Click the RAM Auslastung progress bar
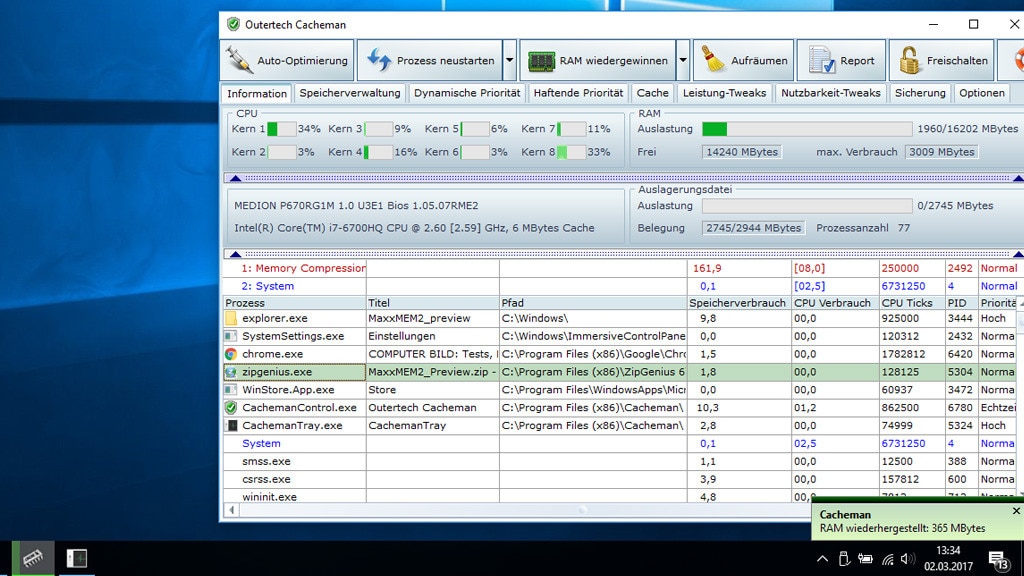Image resolution: width=1024 pixels, height=576 pixels. (x=807, y=129)
